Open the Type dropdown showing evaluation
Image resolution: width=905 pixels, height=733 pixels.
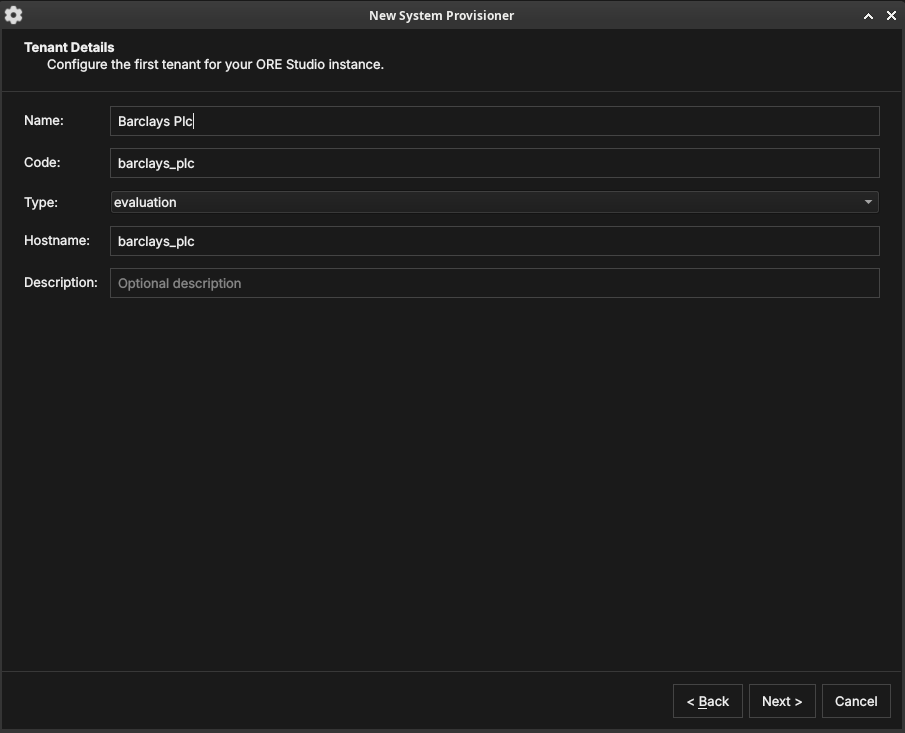[x=495, y=202]
